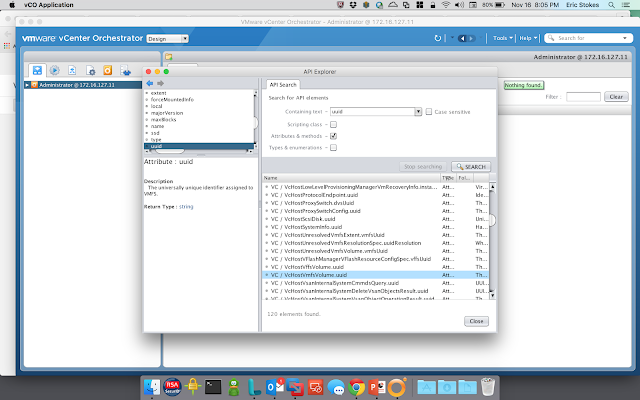
Task: Open the My Orchestrator view icon
Action: coord(37,70)
